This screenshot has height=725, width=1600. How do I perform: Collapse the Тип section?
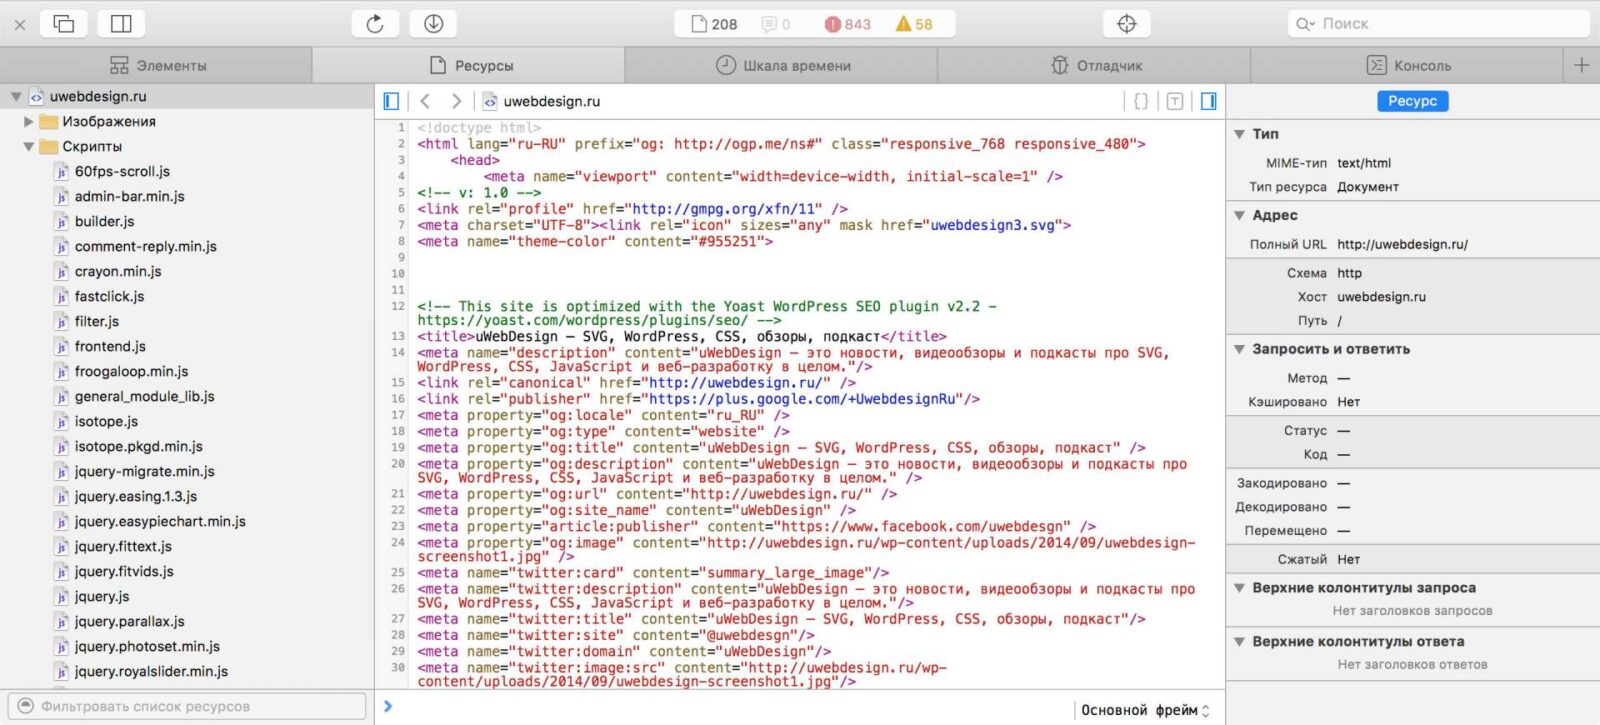[x=1239, y=134]
